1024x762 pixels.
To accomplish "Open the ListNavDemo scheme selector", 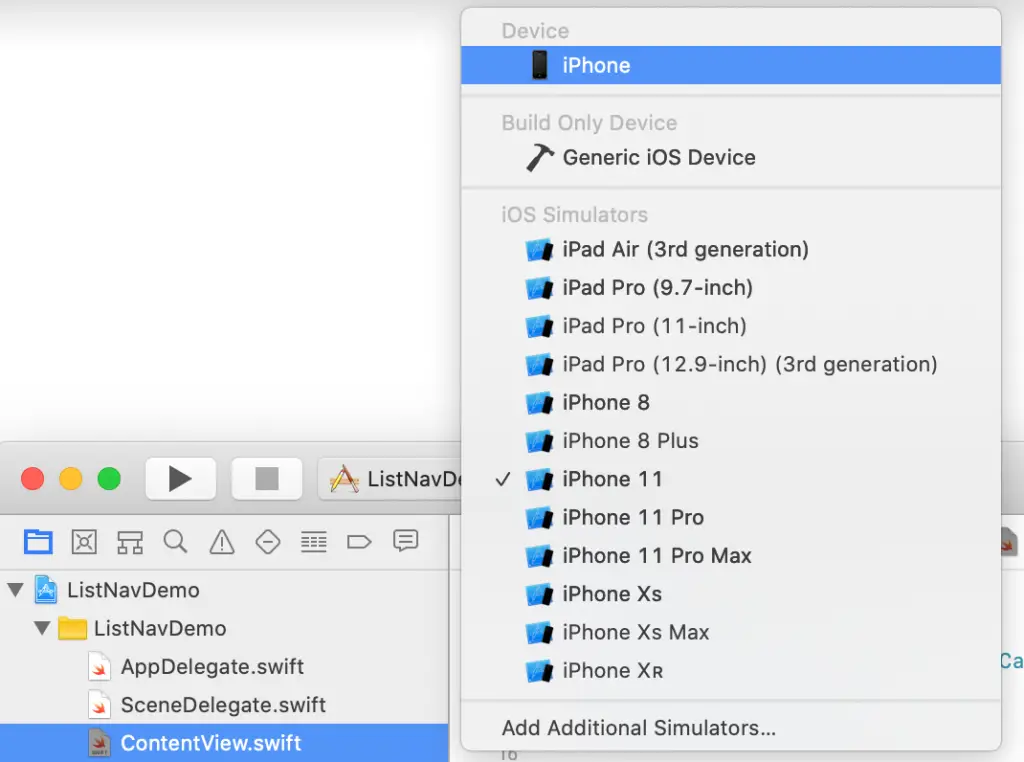I will (390, 479).
